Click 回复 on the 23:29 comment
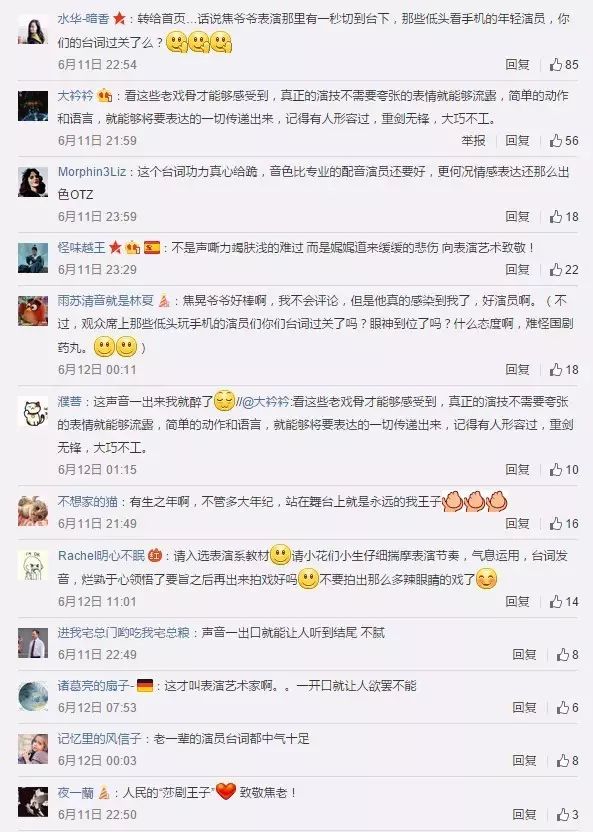 pyautogui.click(x=517, y=270)
